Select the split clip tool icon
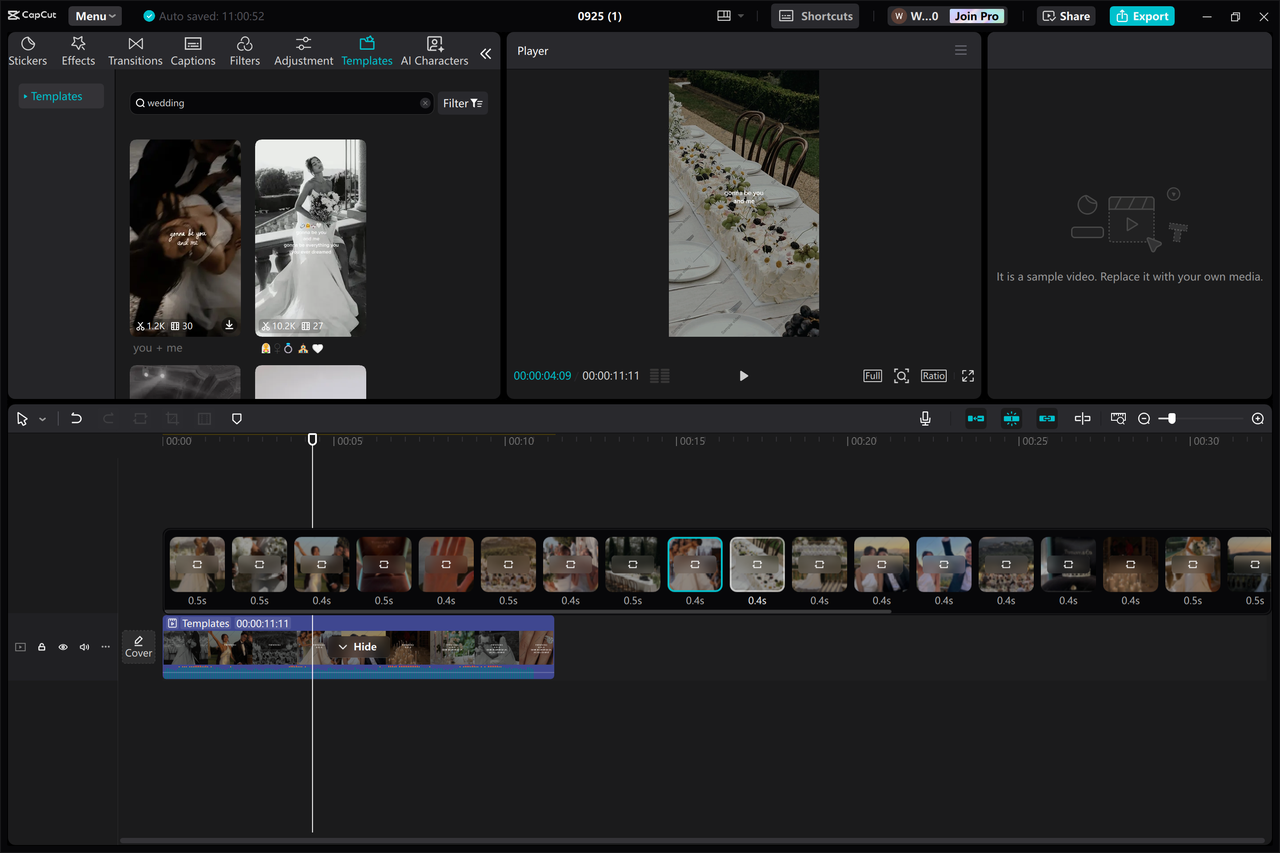Image resolution: width=1280 pixels, height=853 pixels. pos(1082,418)
